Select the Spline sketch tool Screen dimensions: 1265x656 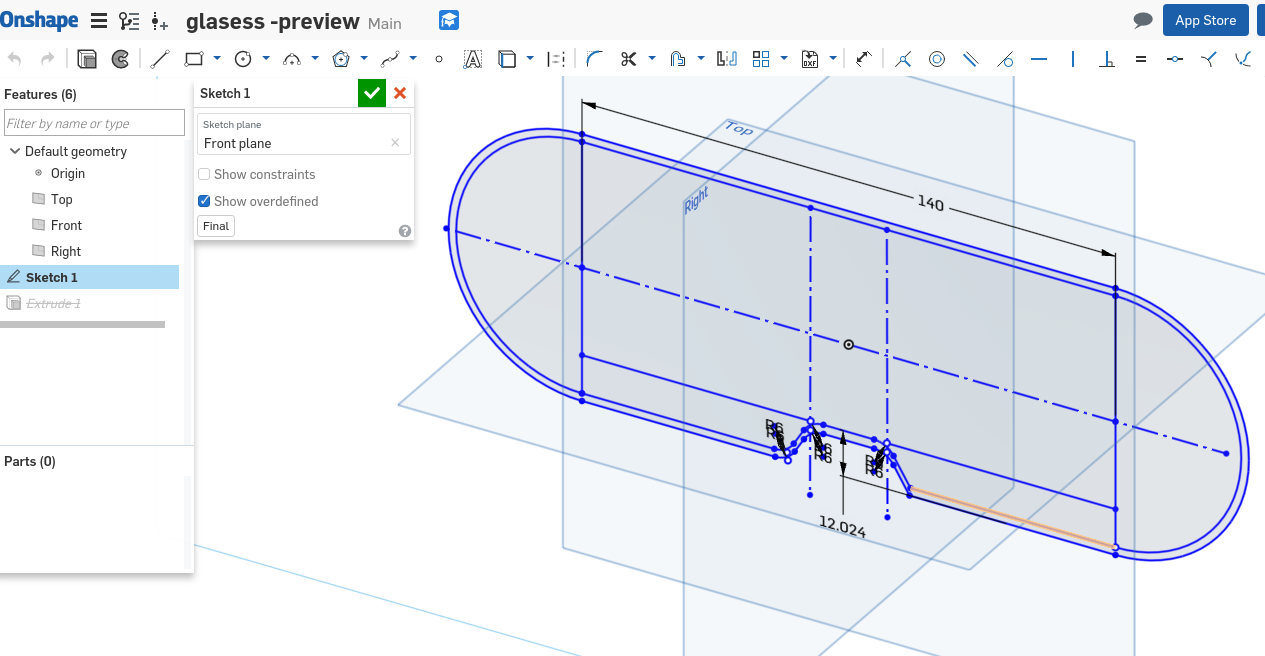[x=390, y=59]
